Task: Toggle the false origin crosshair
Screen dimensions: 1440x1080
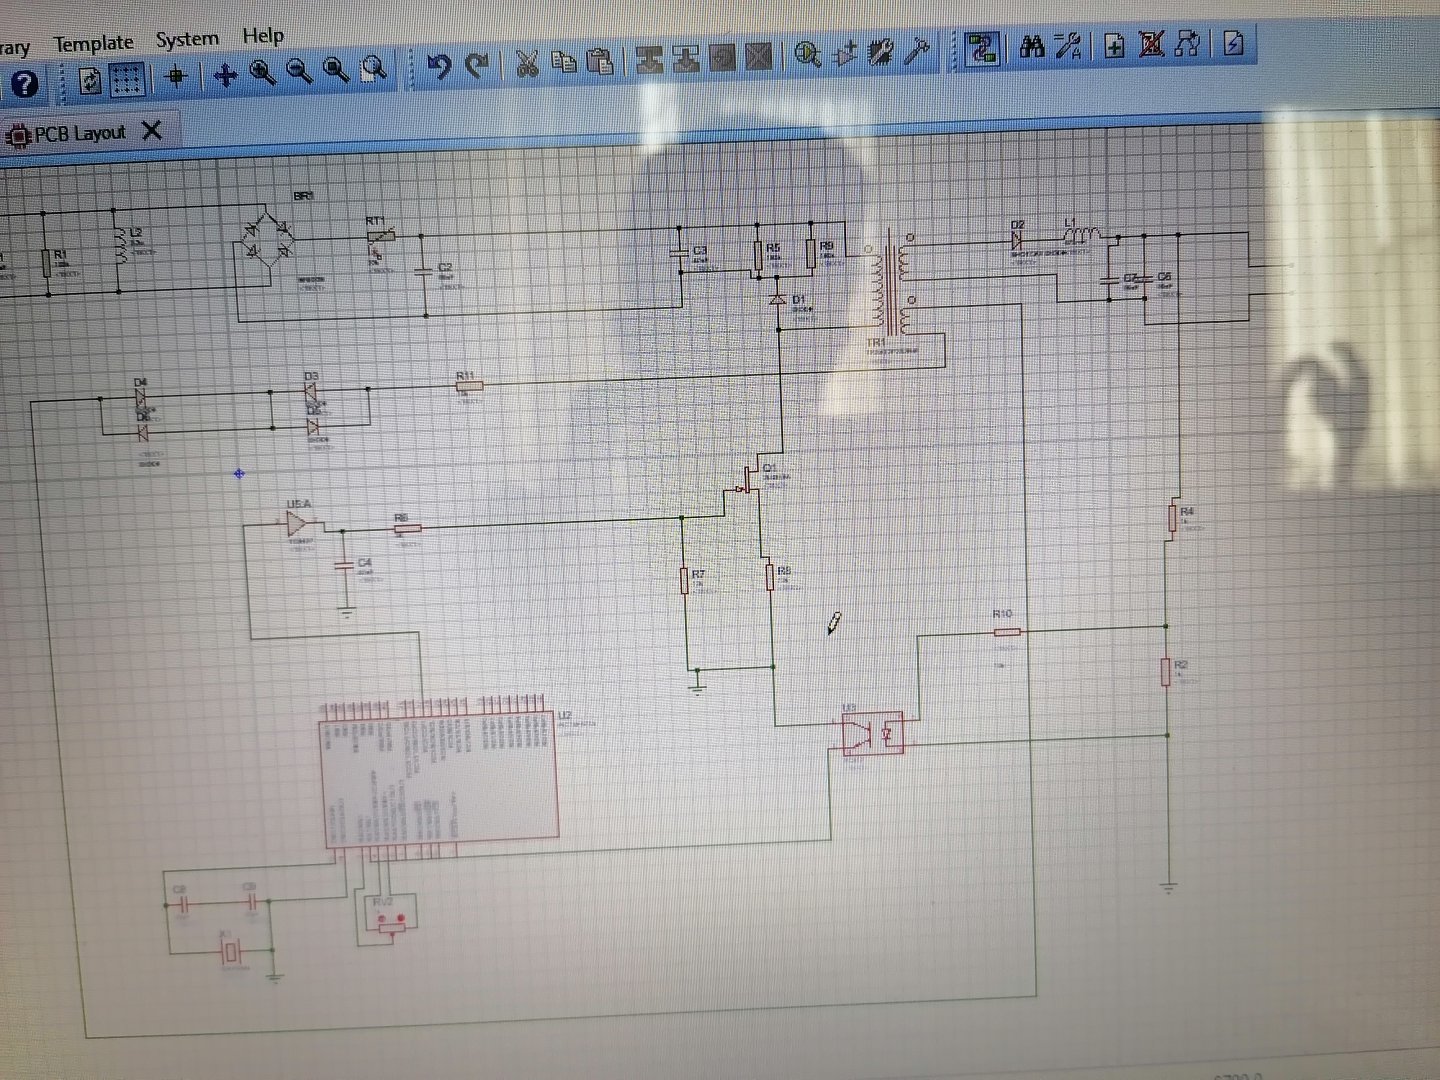Action: 177,77
